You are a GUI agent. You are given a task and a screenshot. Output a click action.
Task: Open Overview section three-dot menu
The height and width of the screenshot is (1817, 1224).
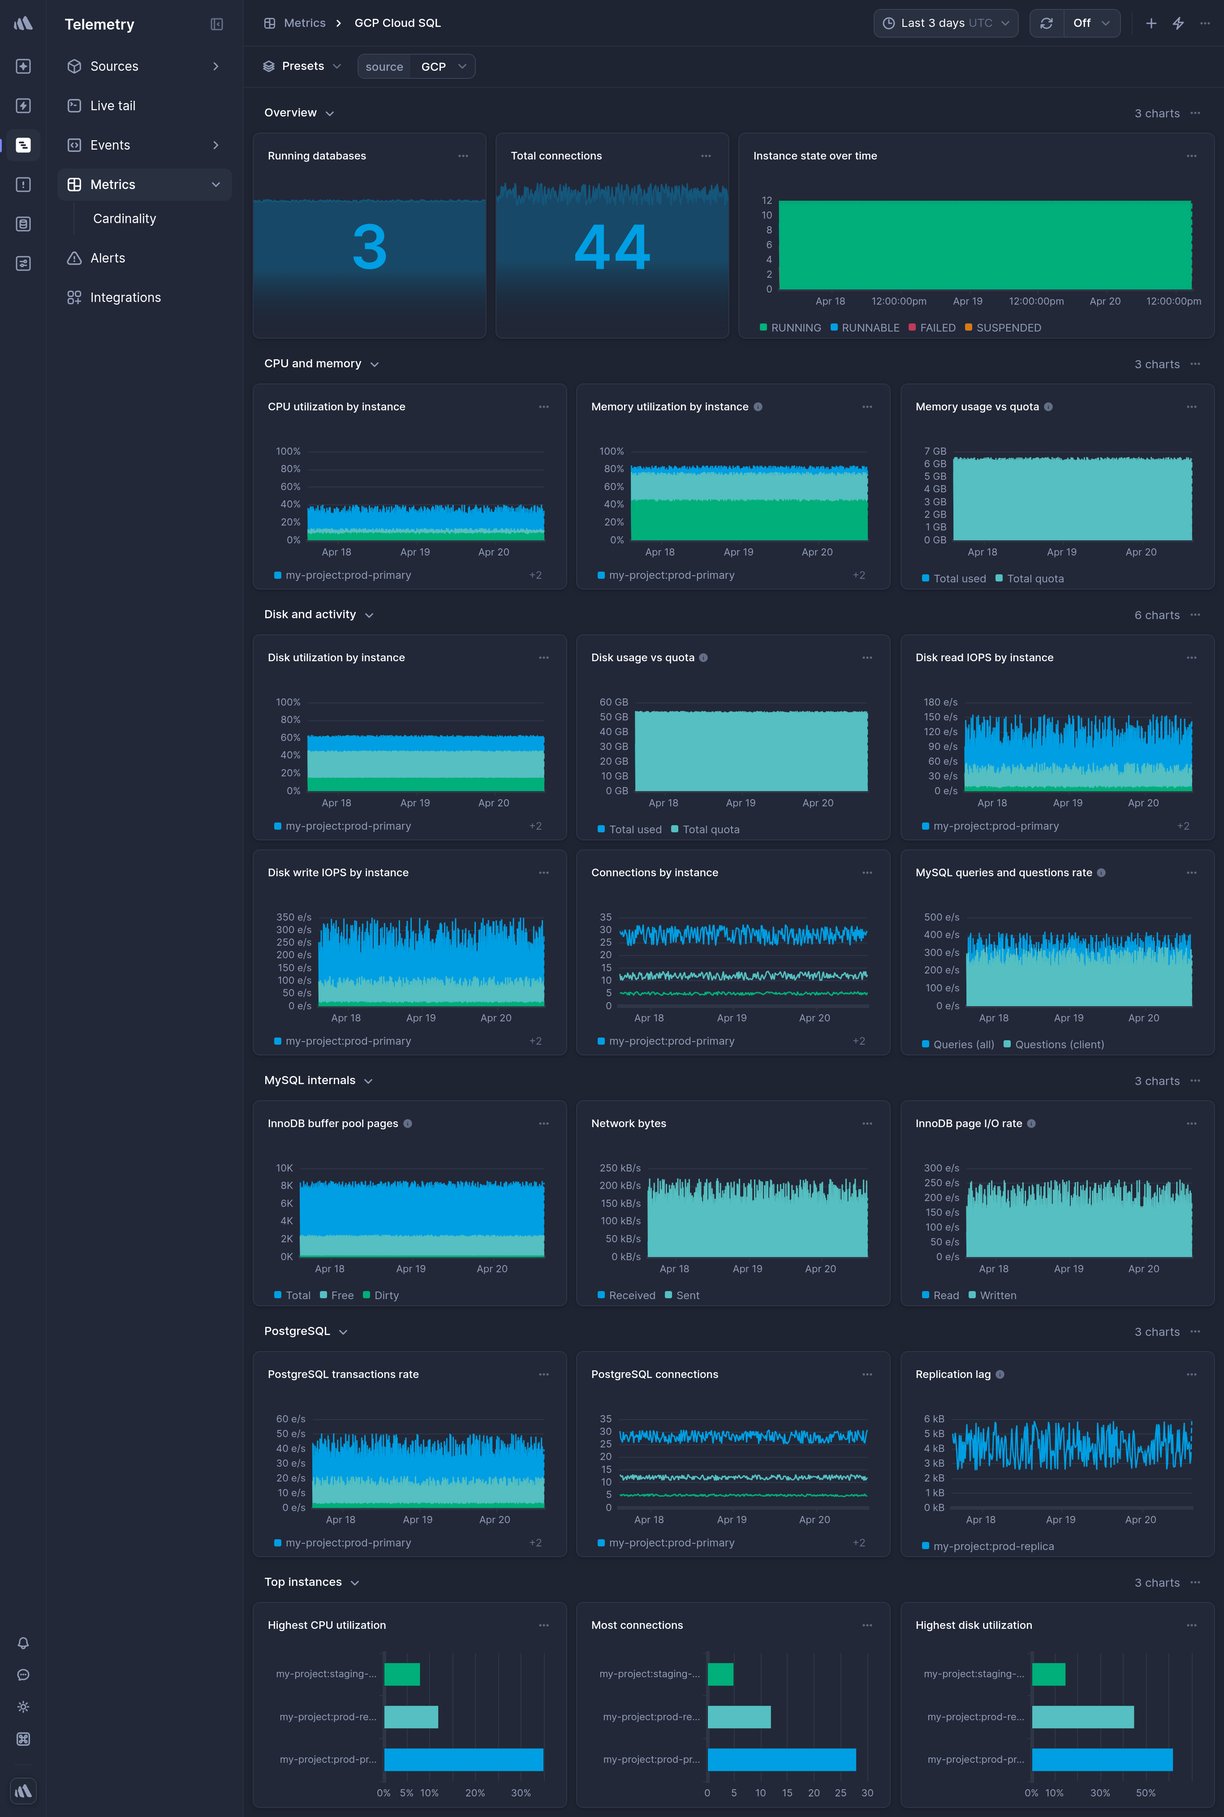[1195, 113]
